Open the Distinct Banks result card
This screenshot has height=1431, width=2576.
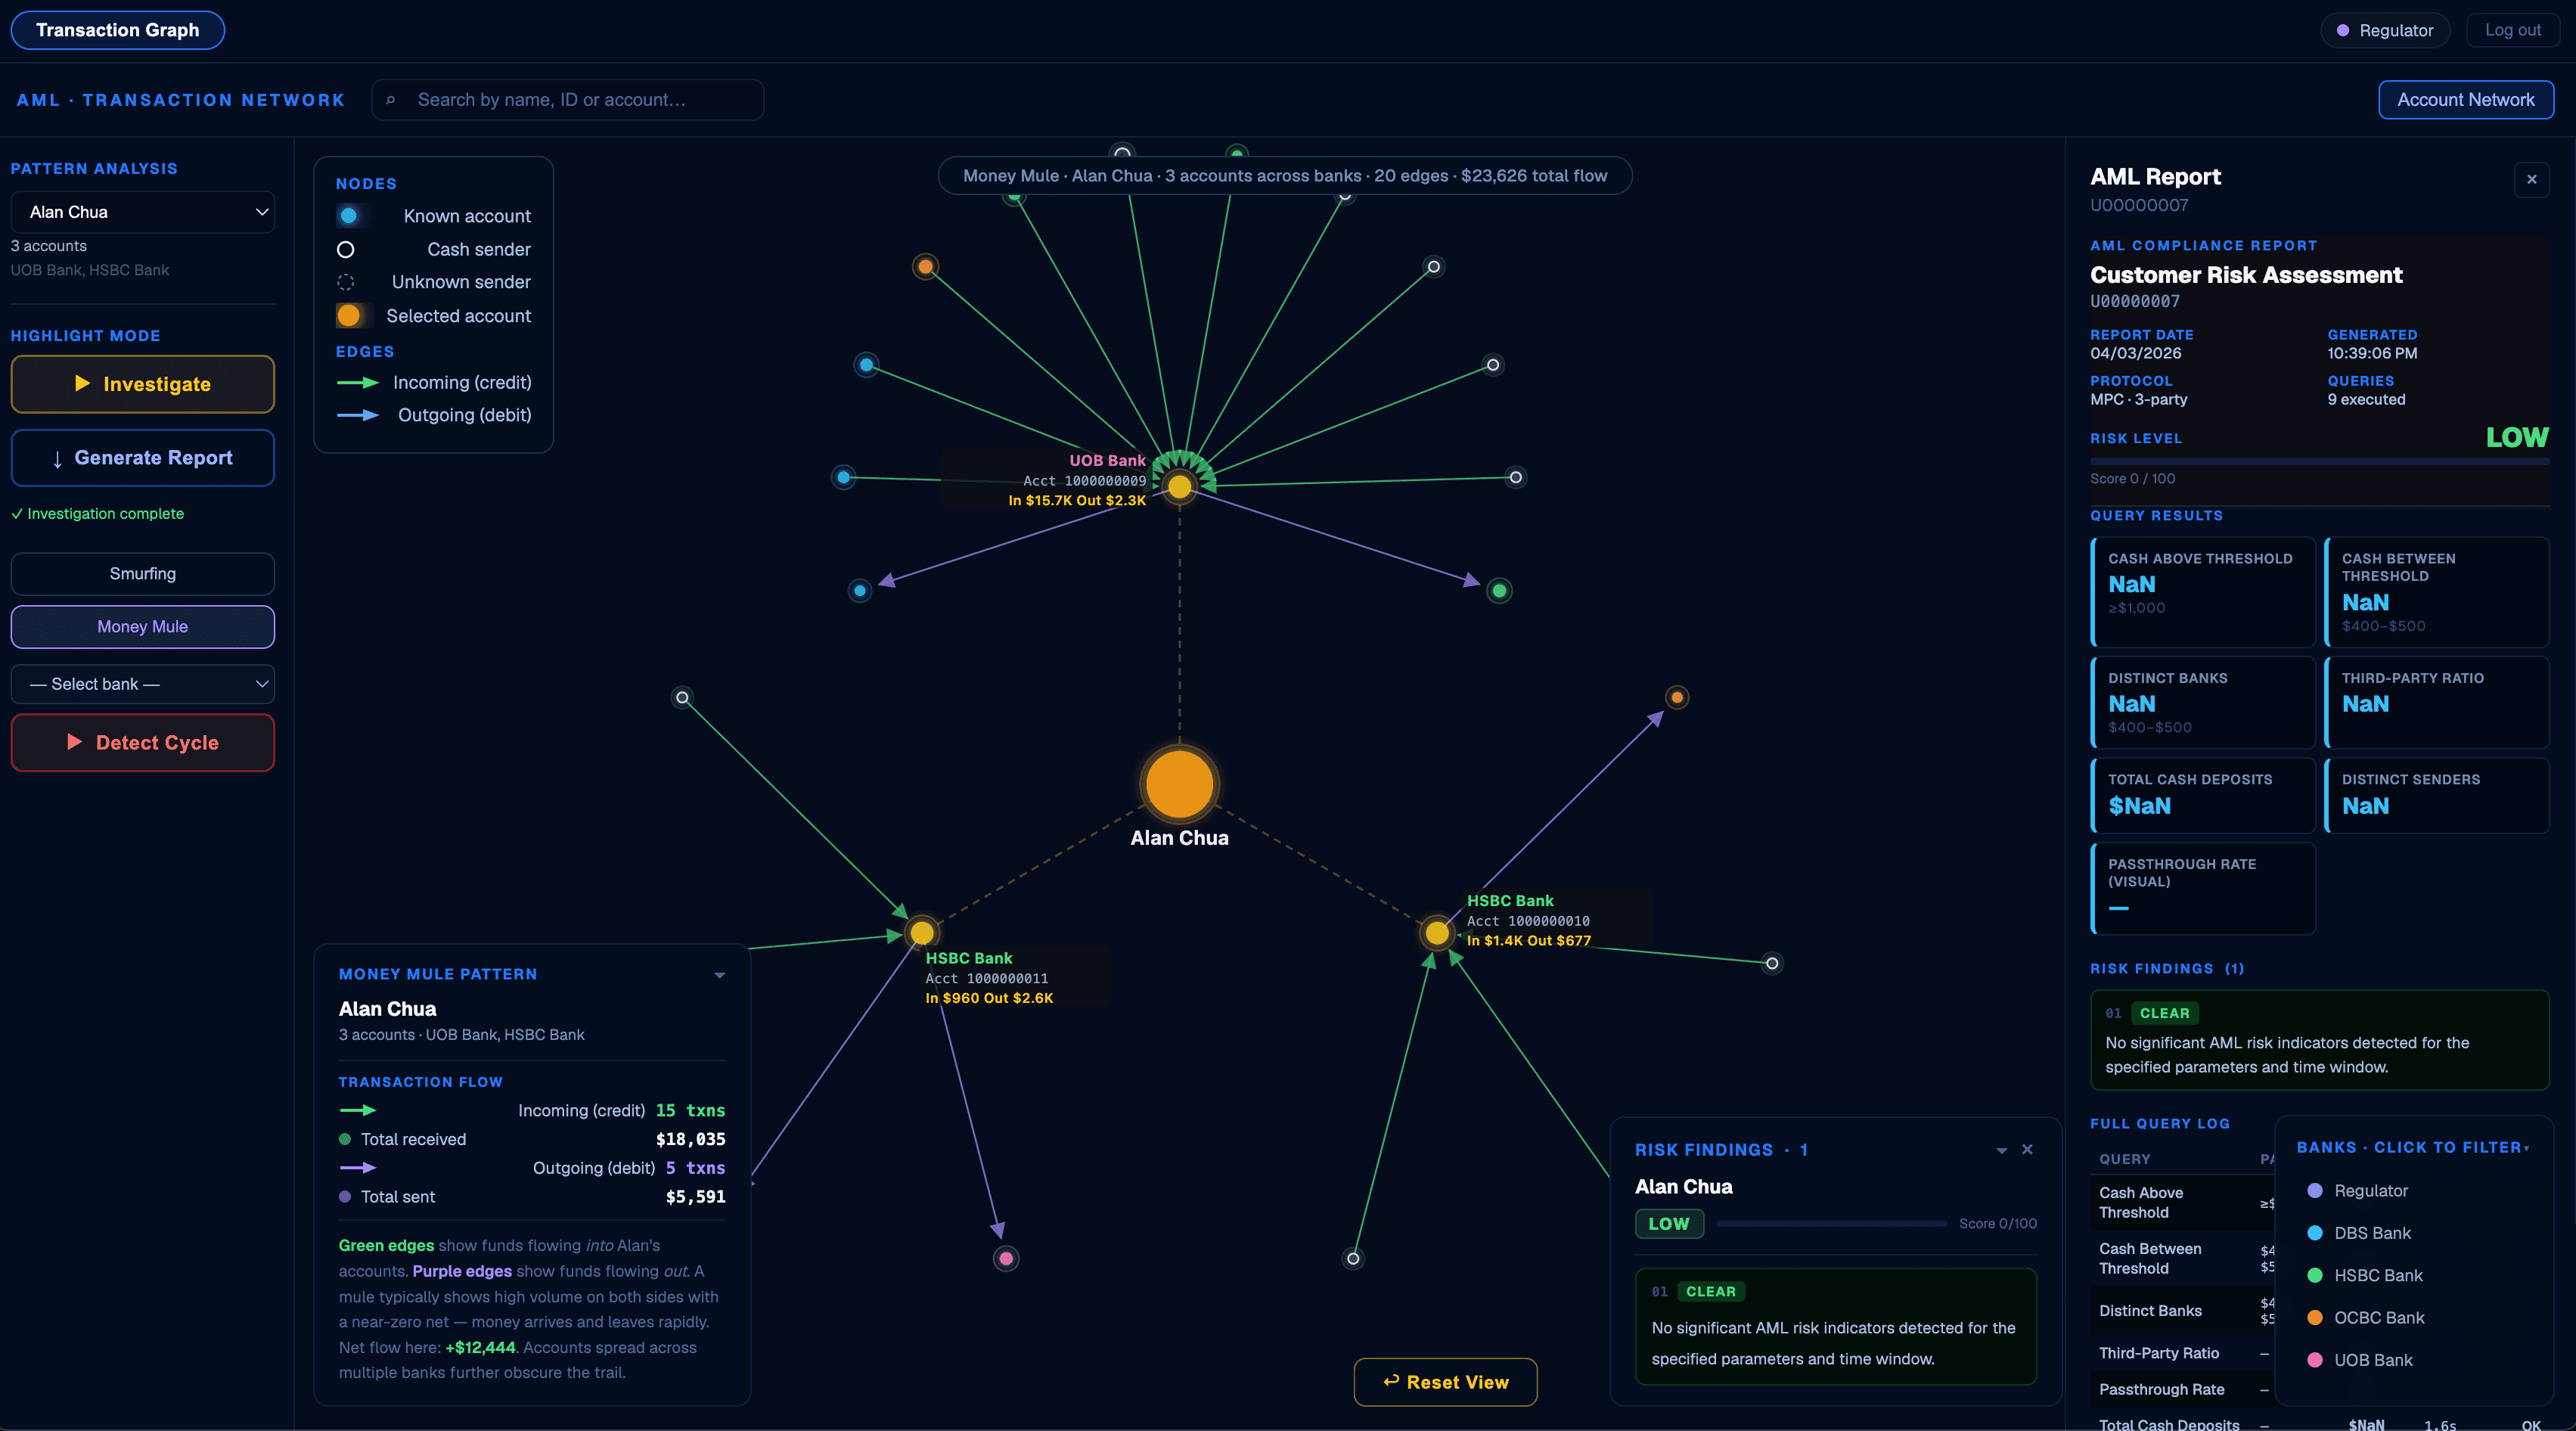coord(2202,702)
